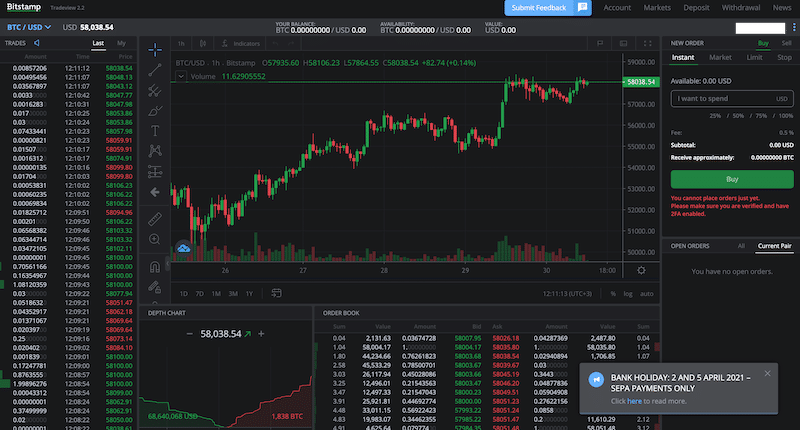Select the Sell toggle in New Order

(786, 43)
